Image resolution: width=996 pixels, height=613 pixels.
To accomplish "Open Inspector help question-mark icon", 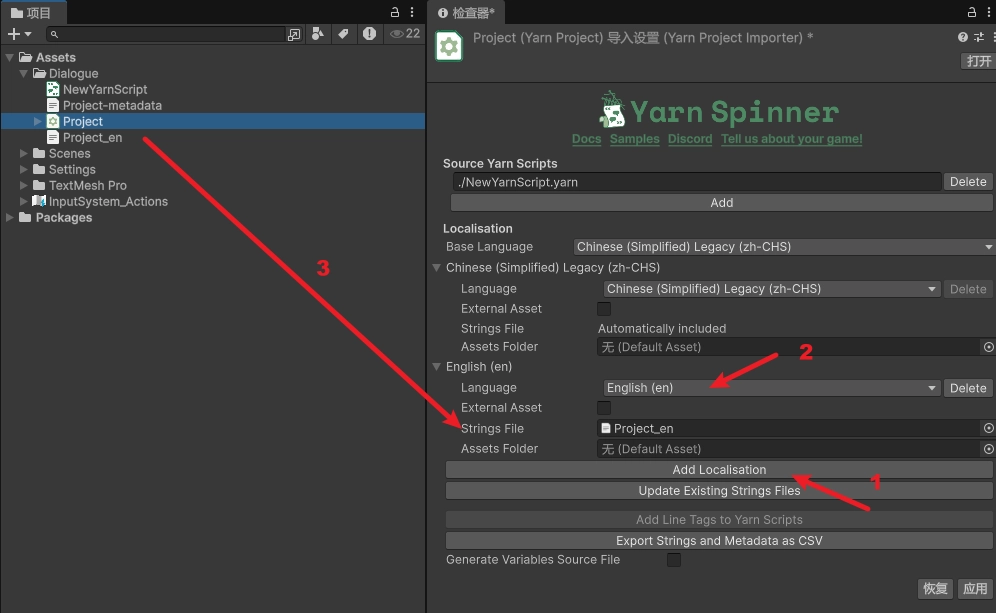I will click(x=963, y=37).
